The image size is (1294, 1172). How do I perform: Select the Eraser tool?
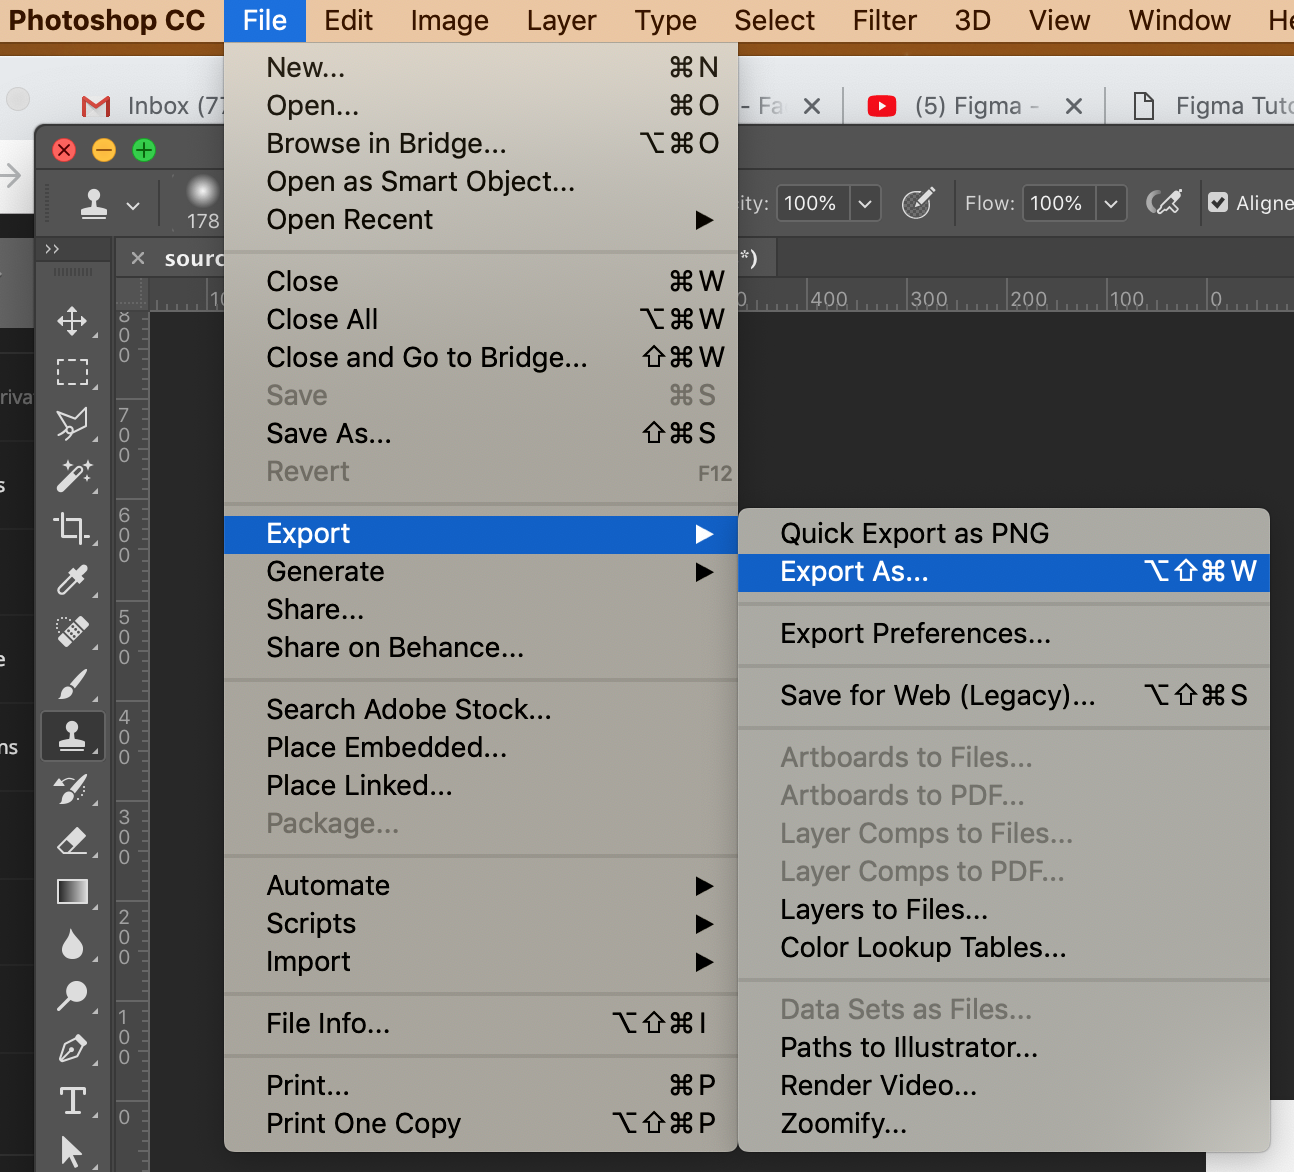point(72,841)
